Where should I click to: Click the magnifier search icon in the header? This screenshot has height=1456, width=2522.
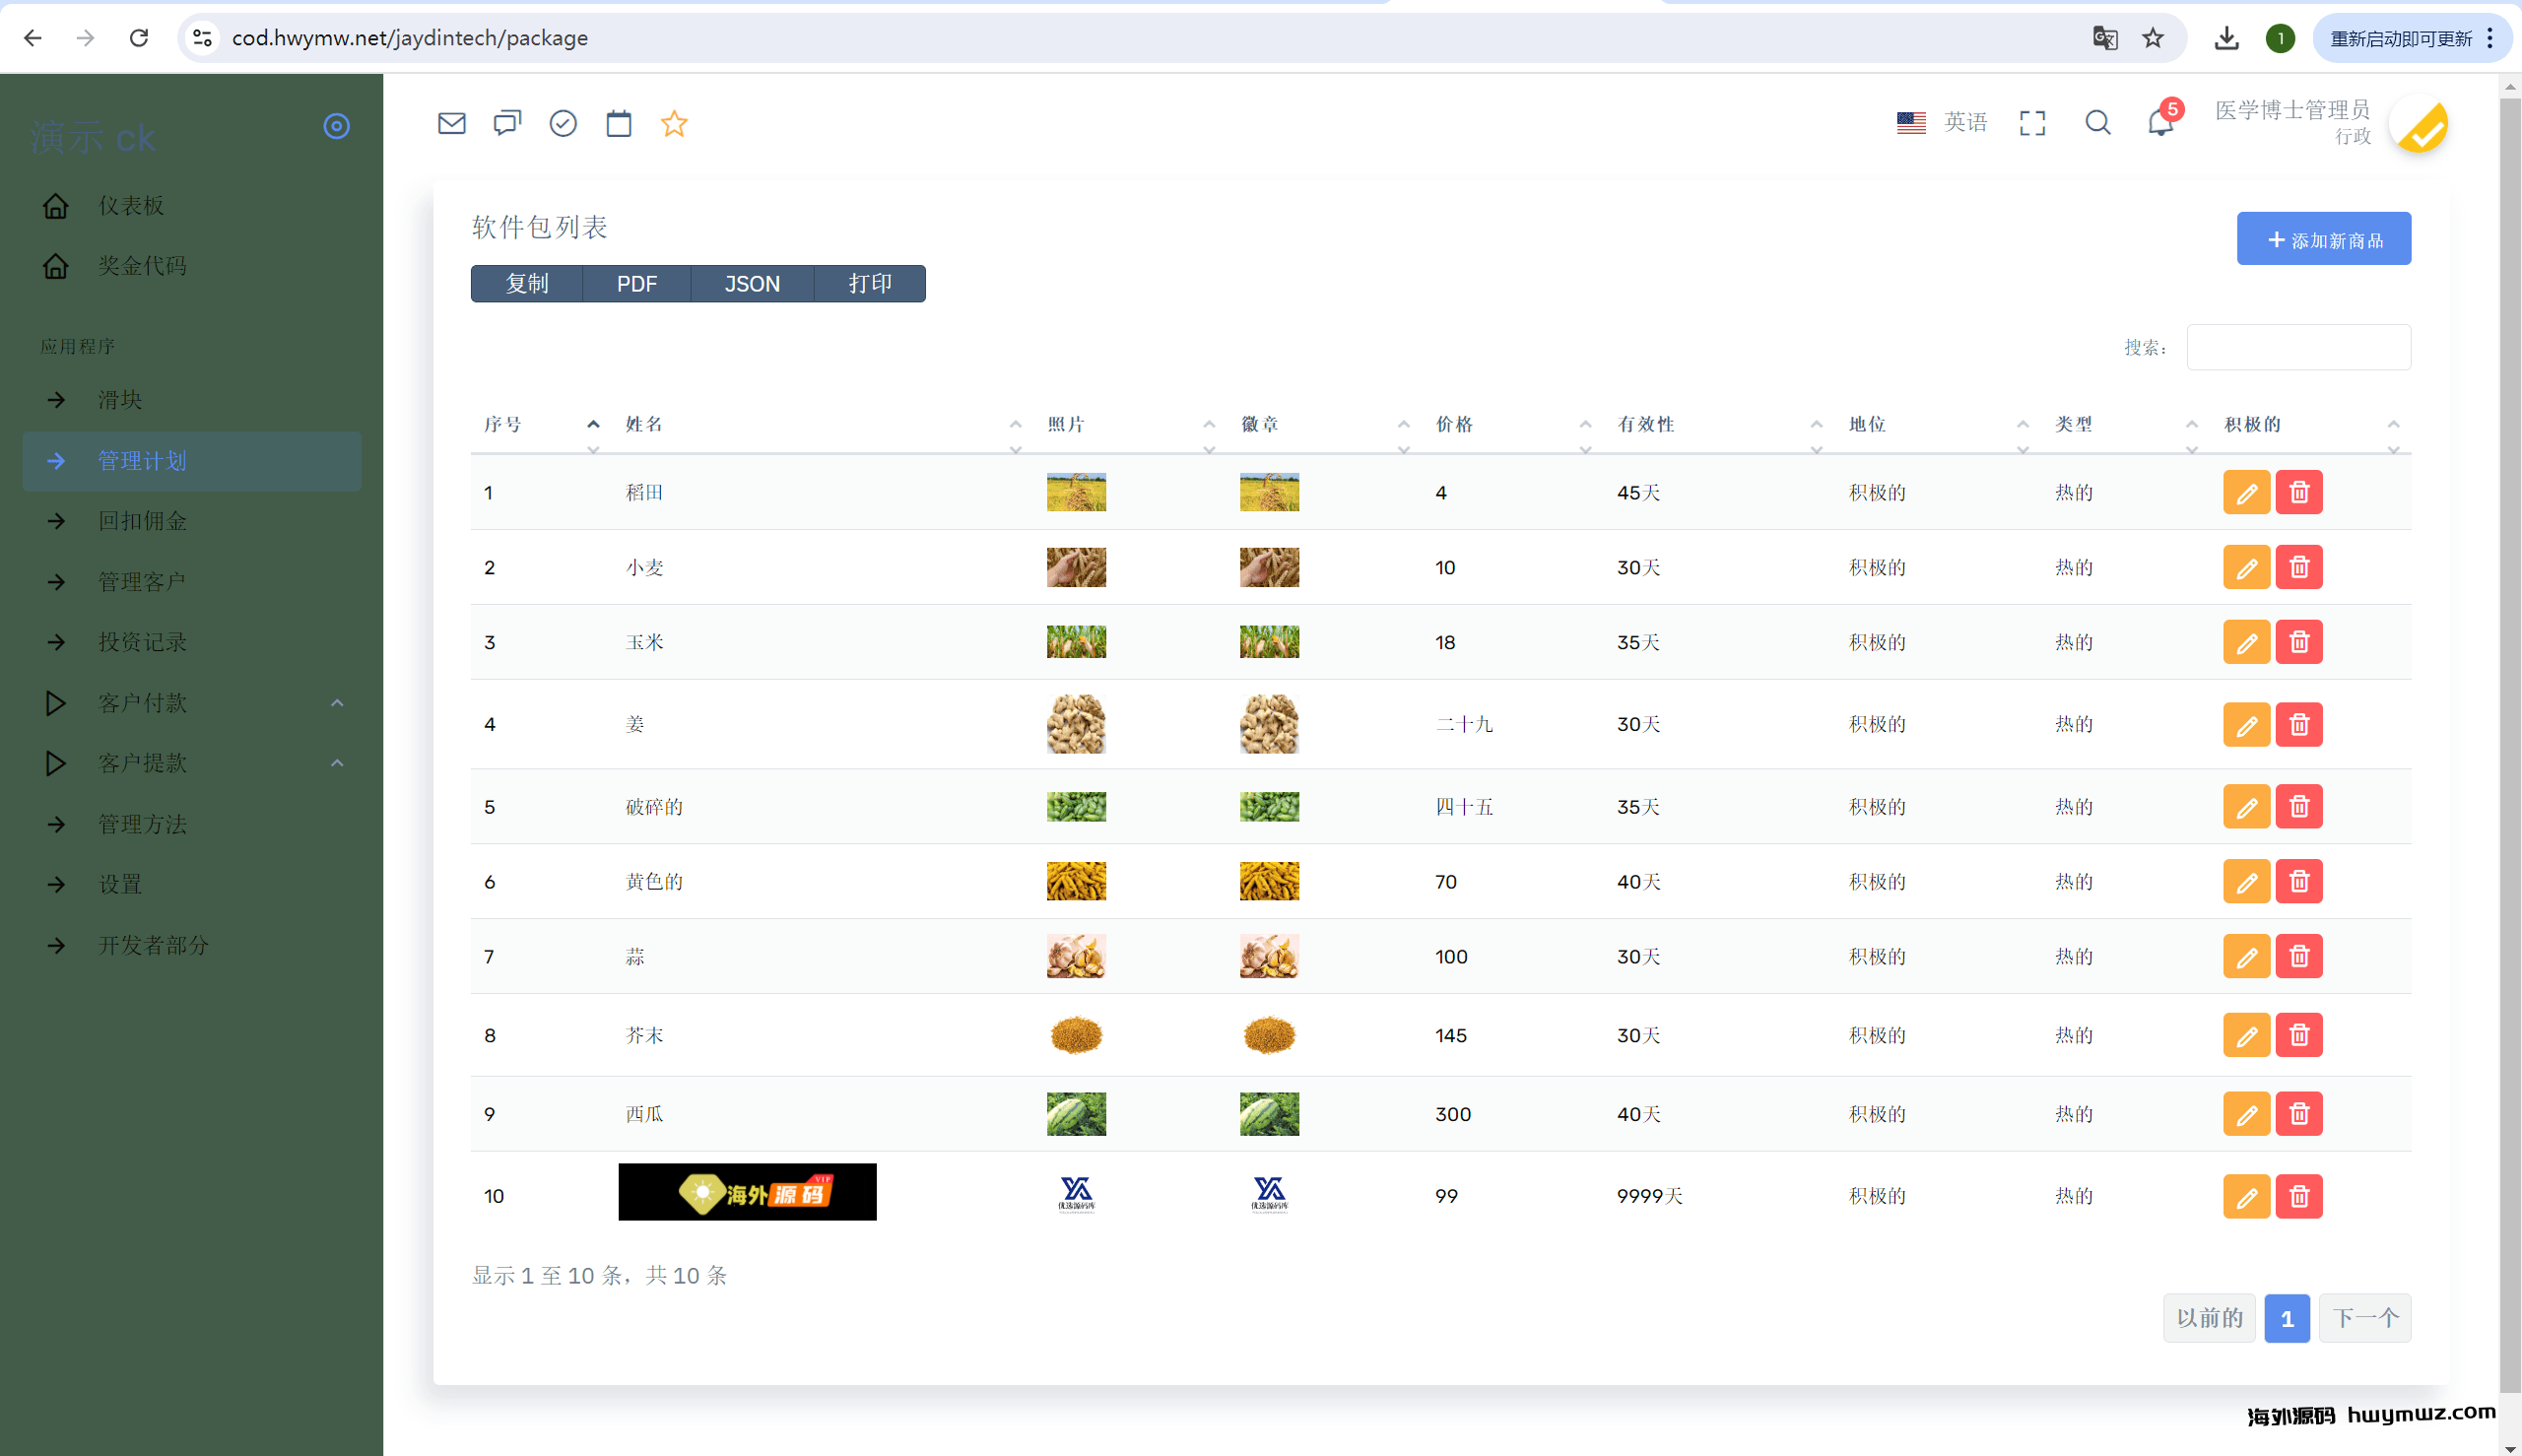click(2097, 123)
